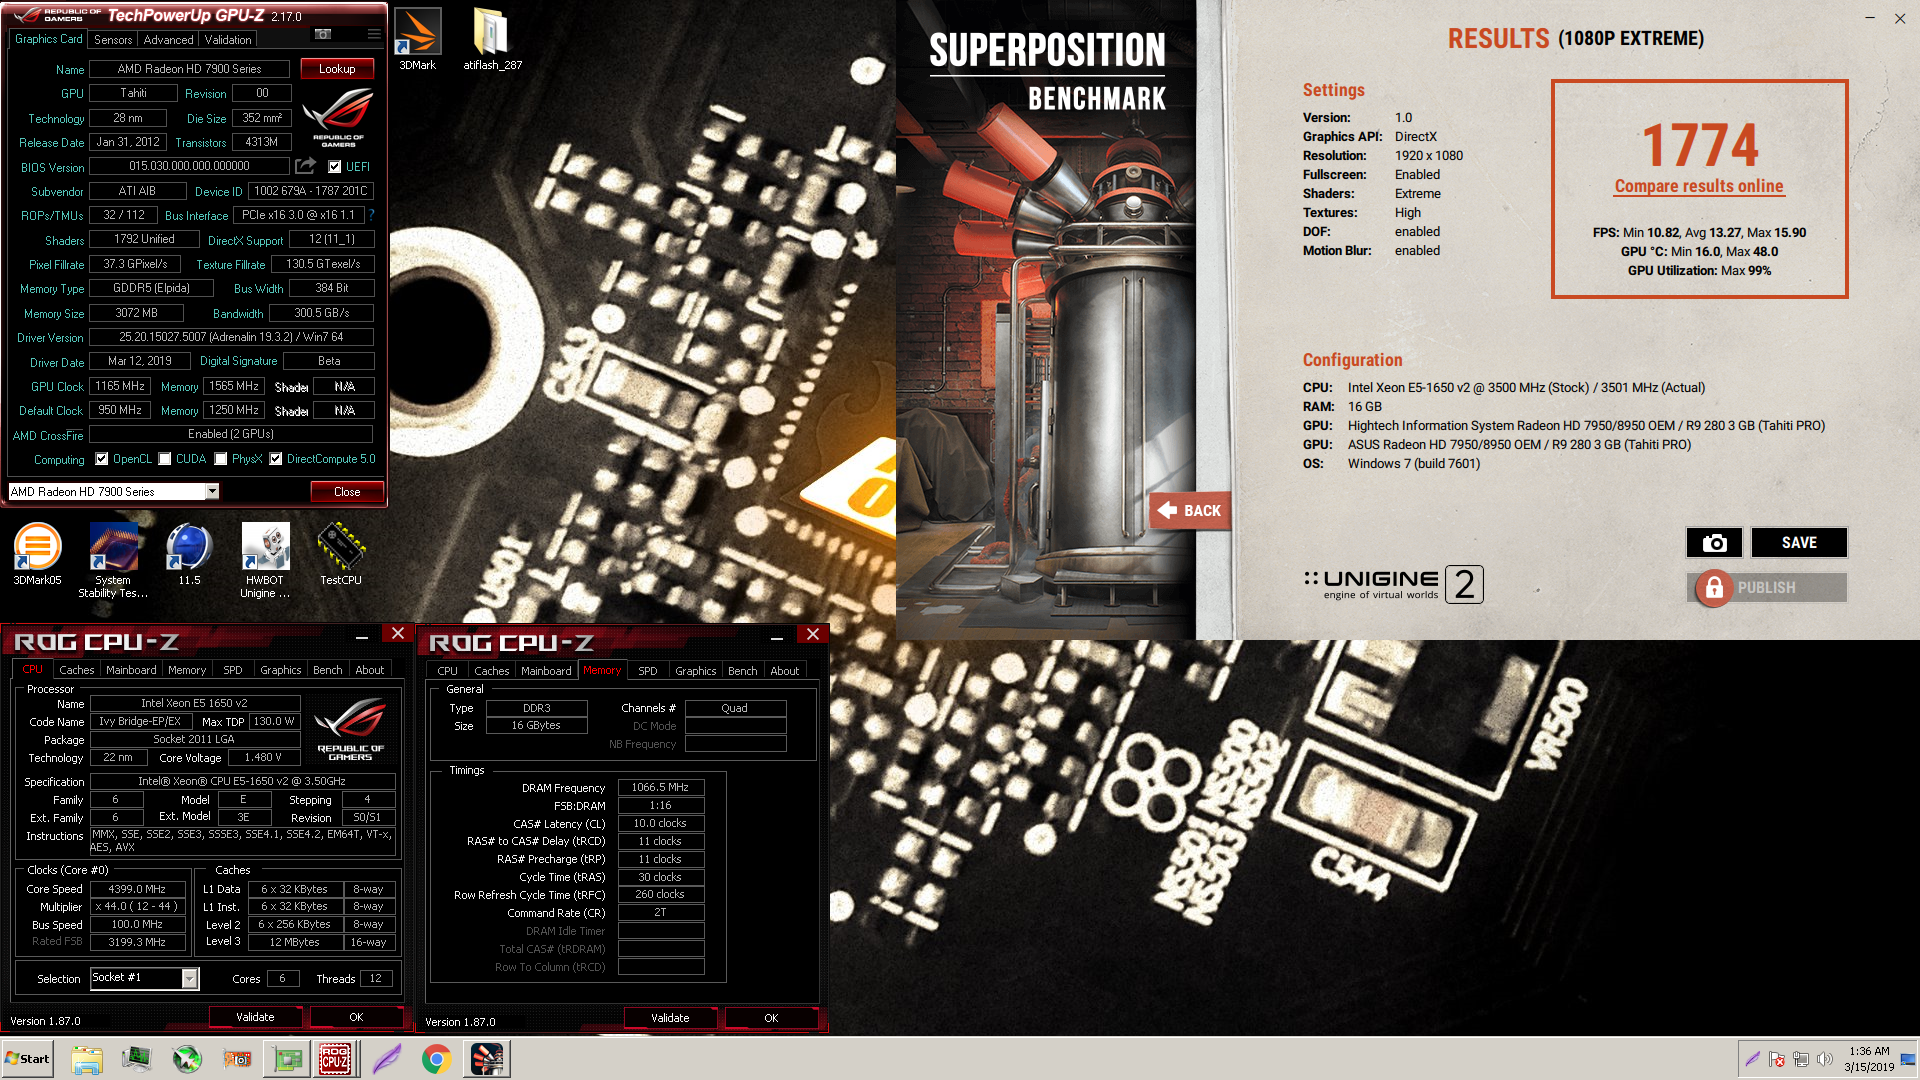The image size is (1920, 1080).
Task: Switch to the Sensors tab in GPU-Z
Action: click(113, 40)
